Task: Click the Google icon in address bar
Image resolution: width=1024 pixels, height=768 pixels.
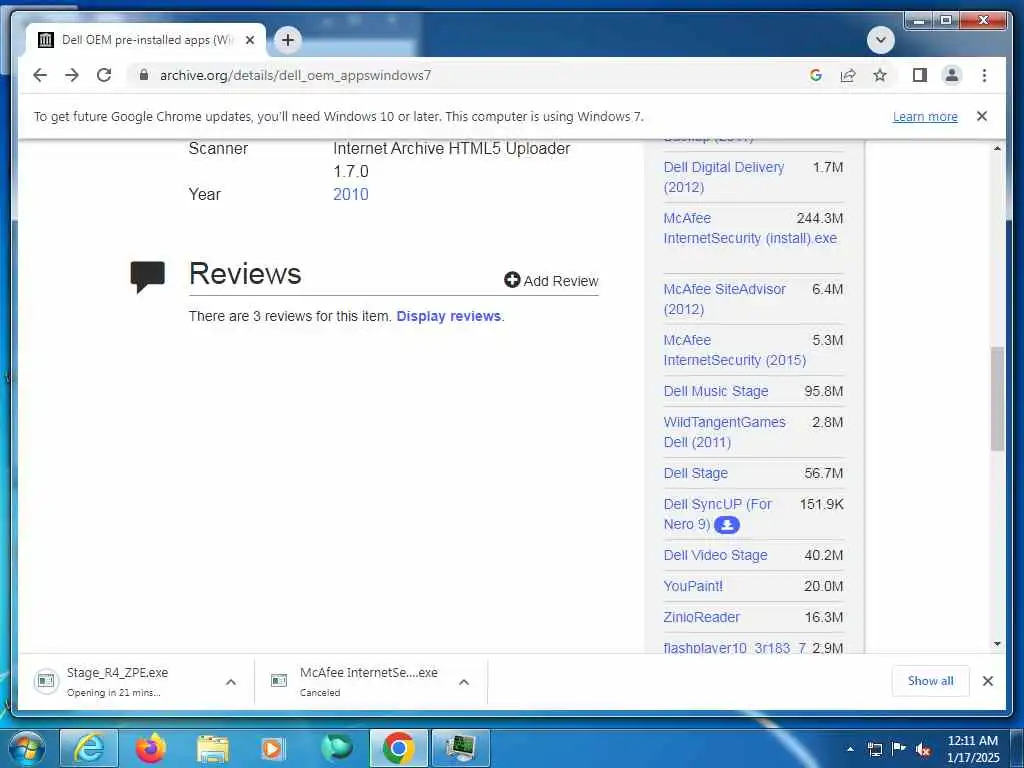Action: 816,75
